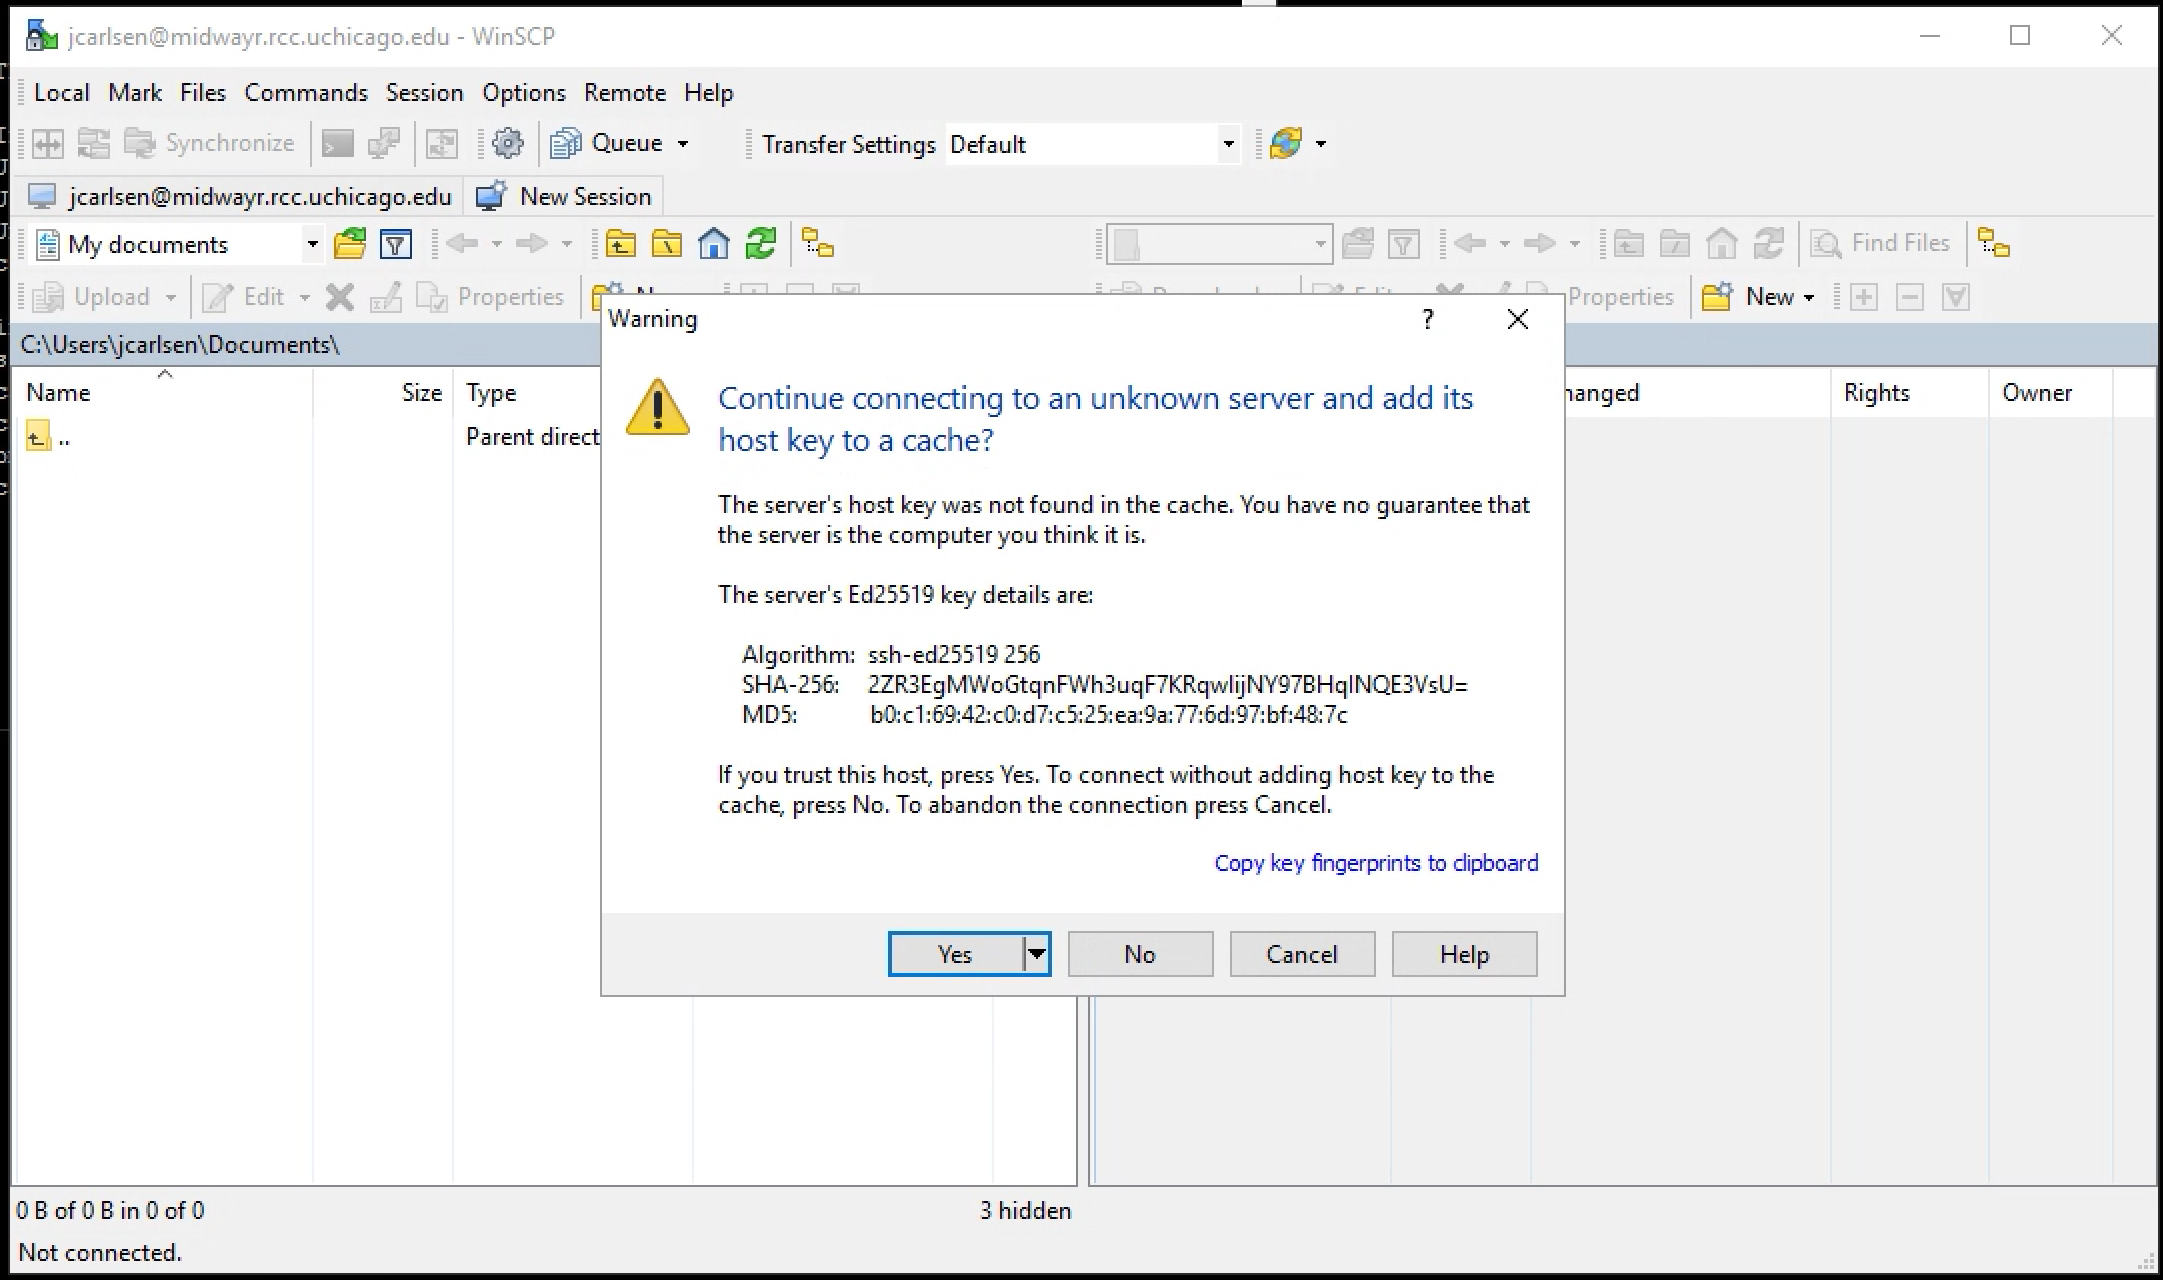Open the Session menu
The width and height of the screenshot is (2163, 1280).
pyautogui.click(x=425, y=93)
